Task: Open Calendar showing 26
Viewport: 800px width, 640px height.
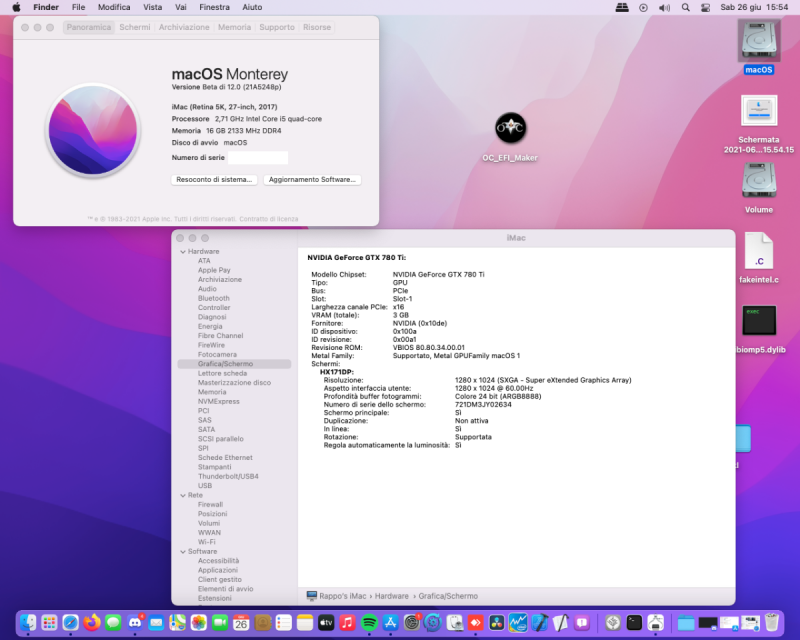Action: (241, 623)
